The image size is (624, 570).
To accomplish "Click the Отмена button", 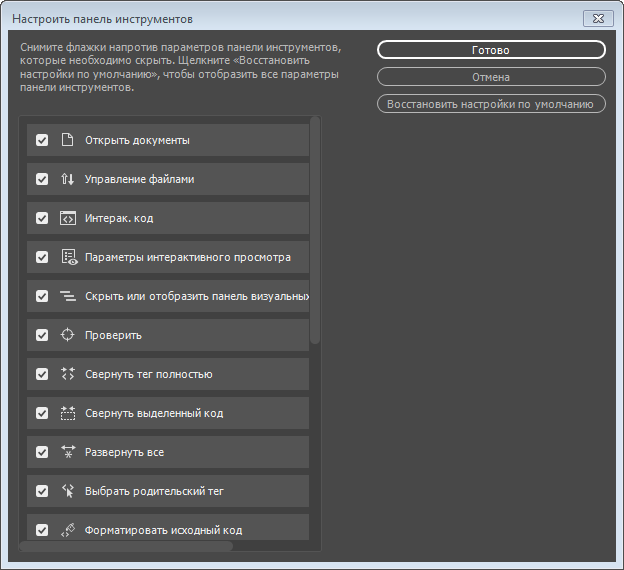I will (x=491, y=77).
